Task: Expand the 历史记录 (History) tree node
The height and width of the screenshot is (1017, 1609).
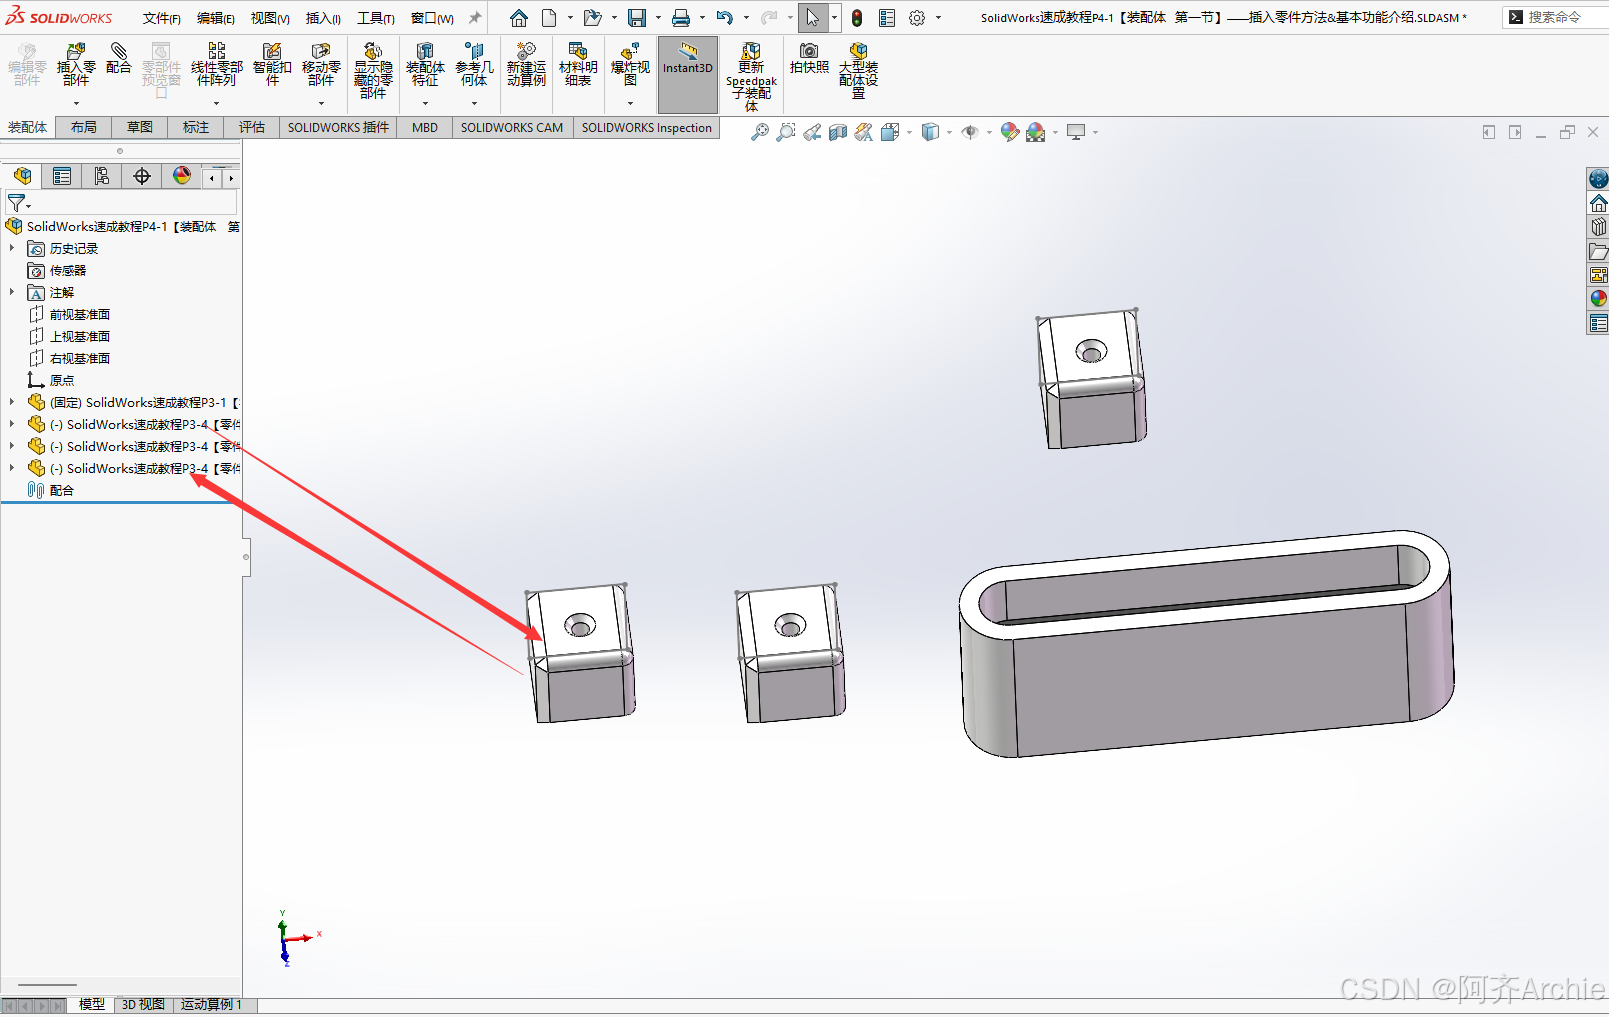Action: [x=12, y=248]
